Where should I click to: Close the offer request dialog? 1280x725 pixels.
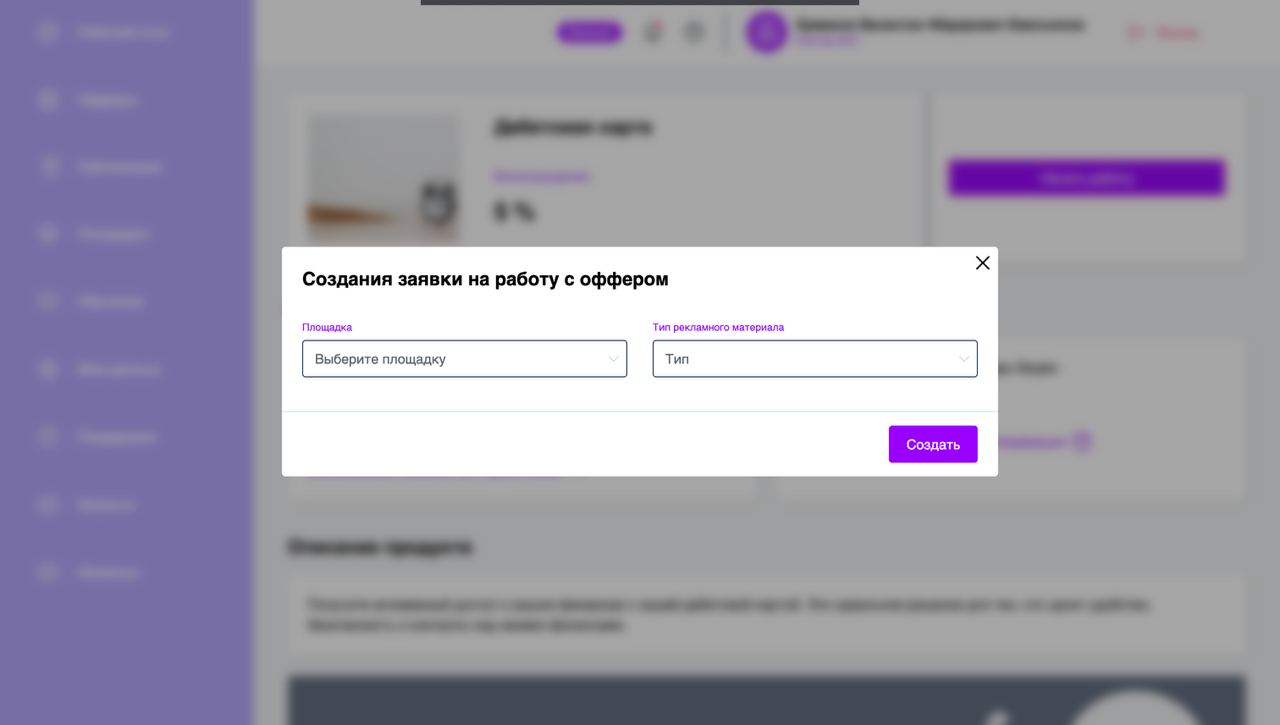[x=982, y=263]
